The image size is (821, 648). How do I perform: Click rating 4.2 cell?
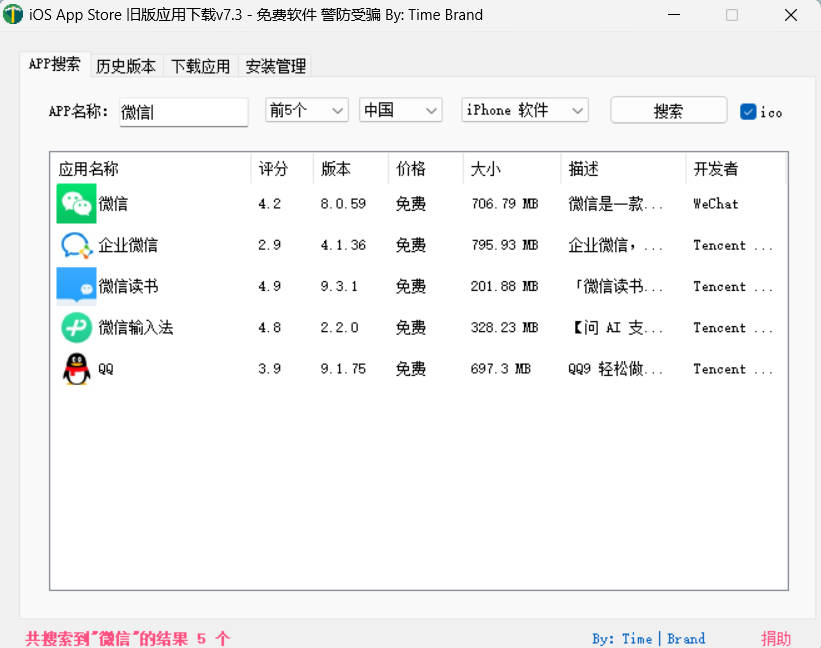pyautogui.click(x=270, y=204)
